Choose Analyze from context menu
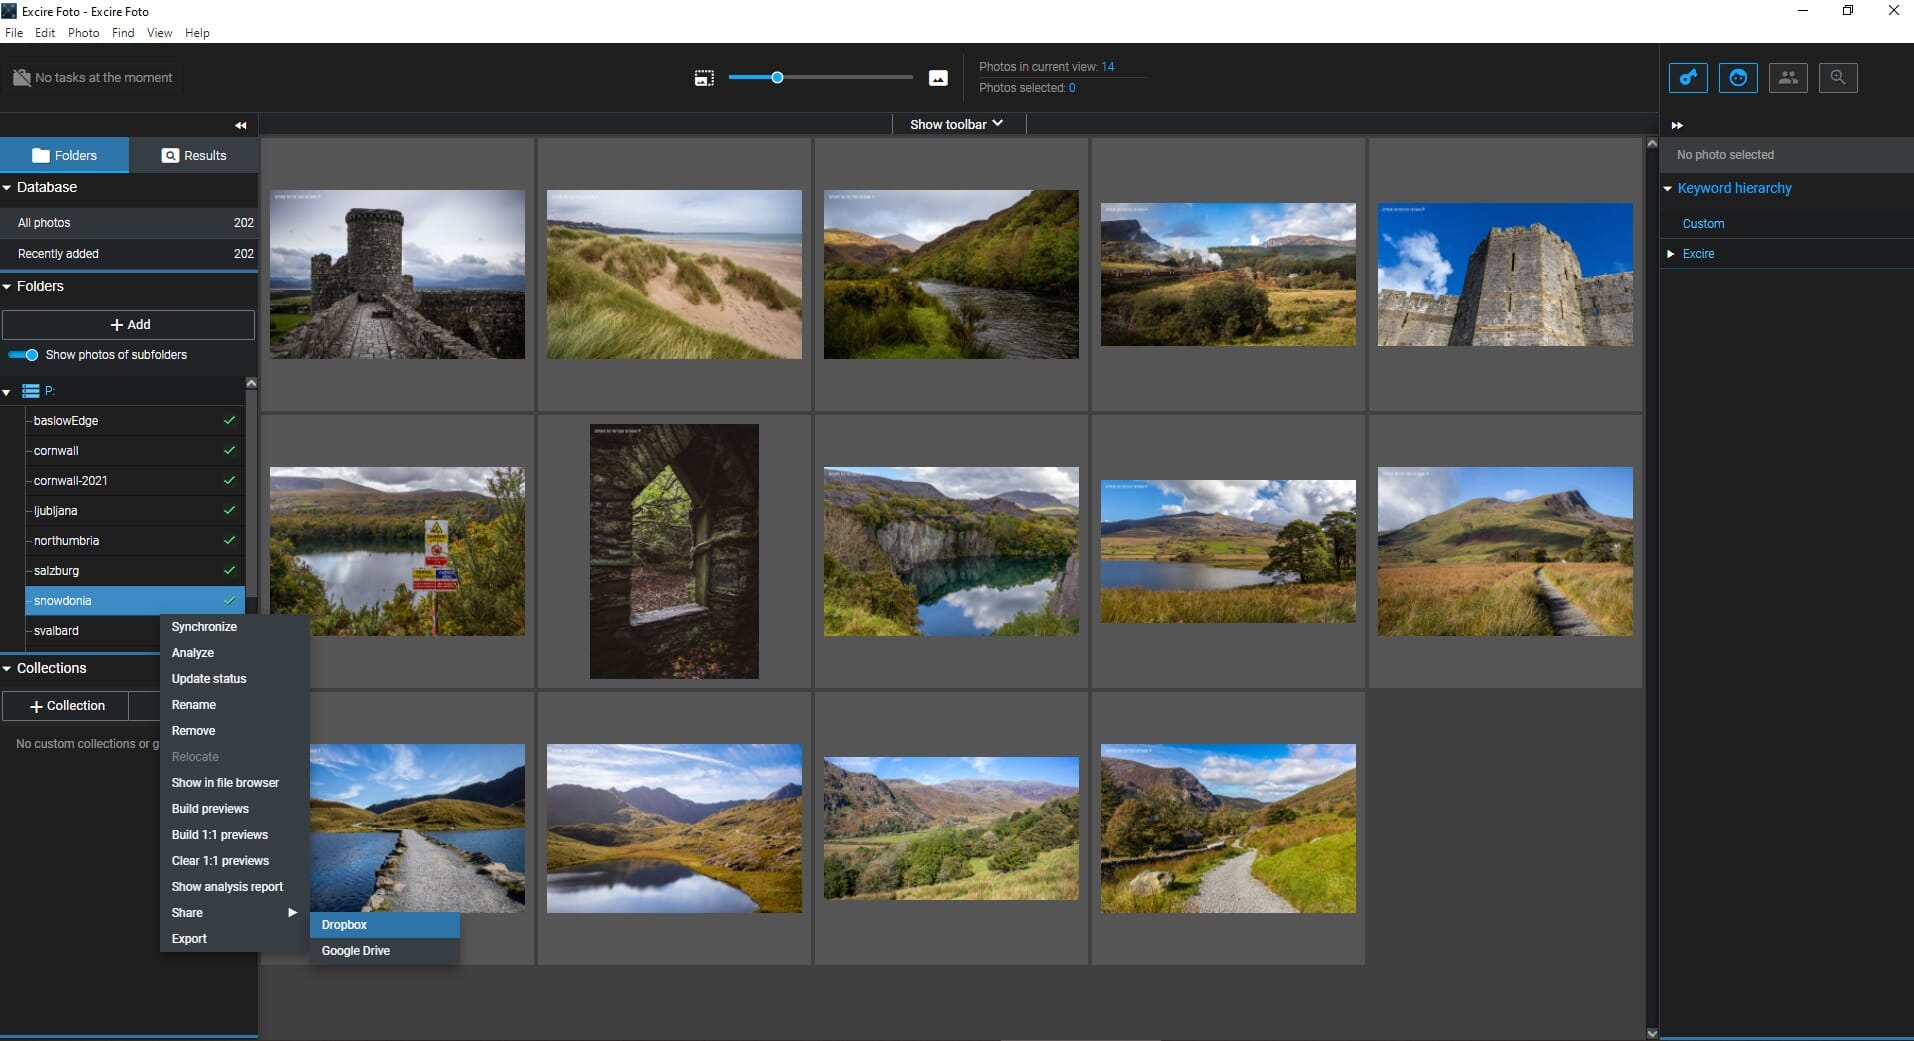 click(235, 652)
